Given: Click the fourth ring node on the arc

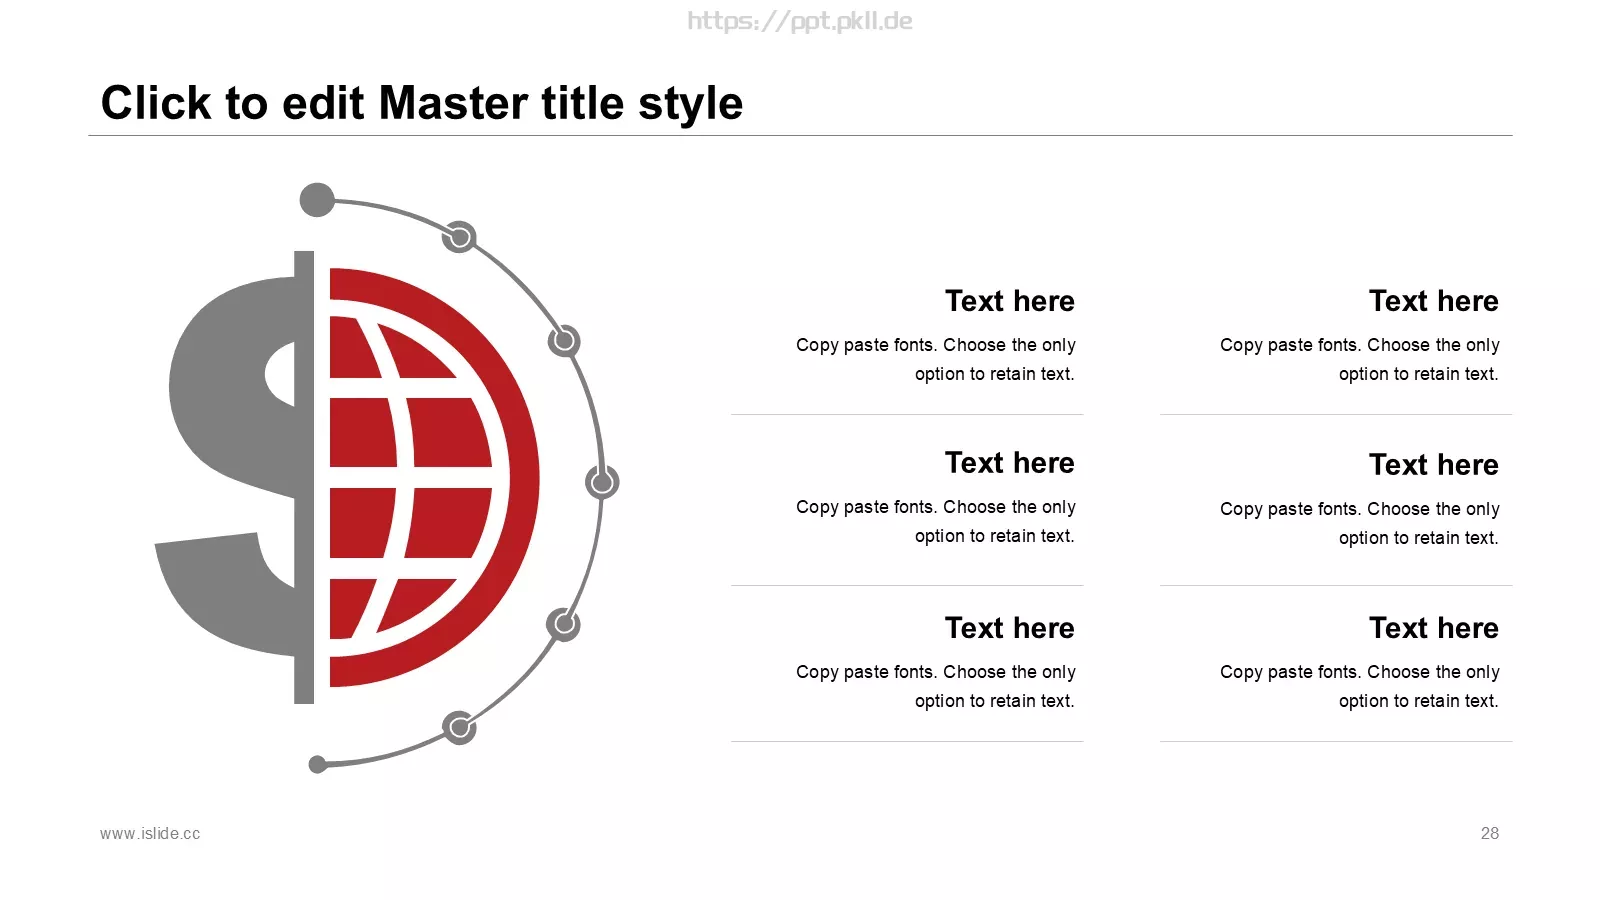Looking at the screenshot, I should click(x=563, y=625).
